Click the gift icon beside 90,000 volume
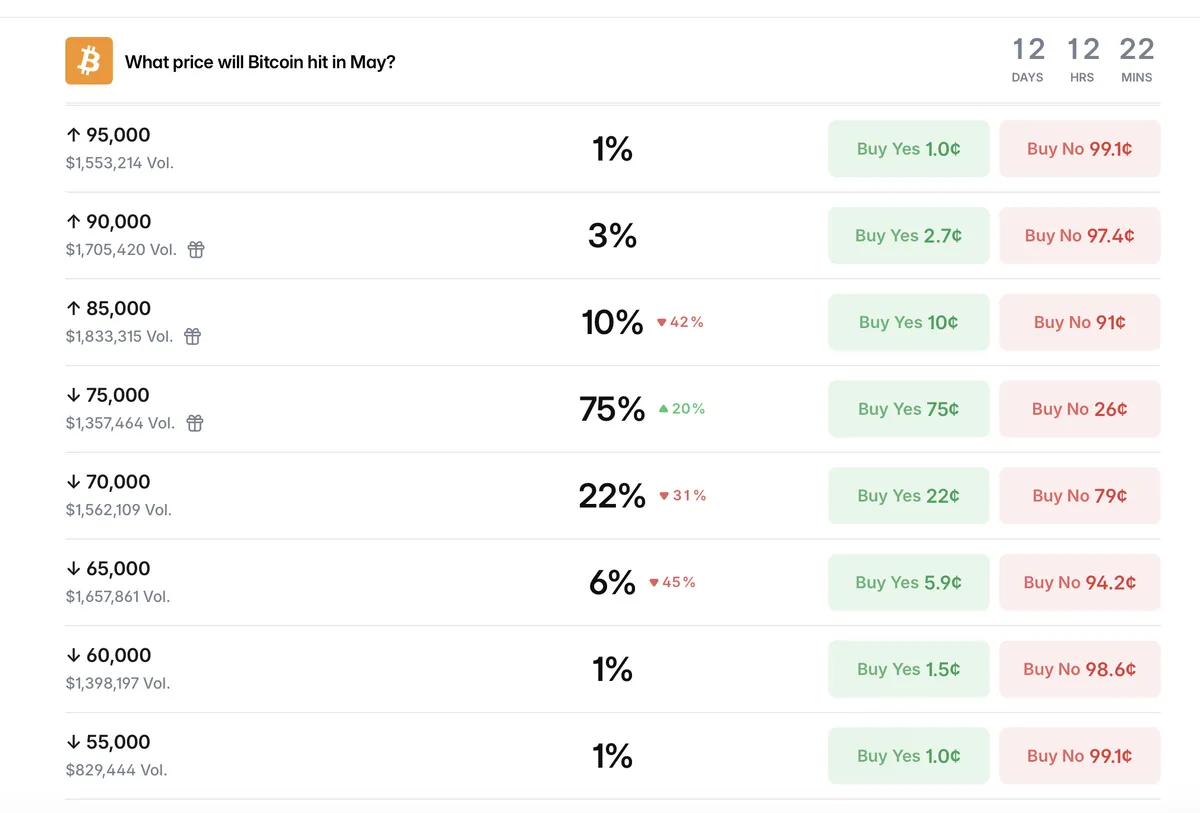 tap(196, 250)
